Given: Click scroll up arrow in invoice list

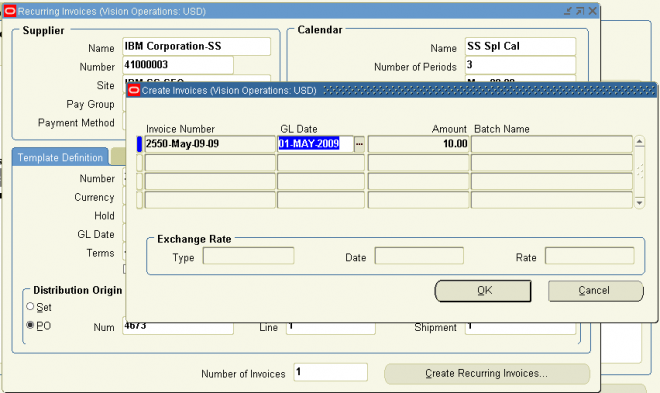Looking at the screenshot, I should click(639, 141).
